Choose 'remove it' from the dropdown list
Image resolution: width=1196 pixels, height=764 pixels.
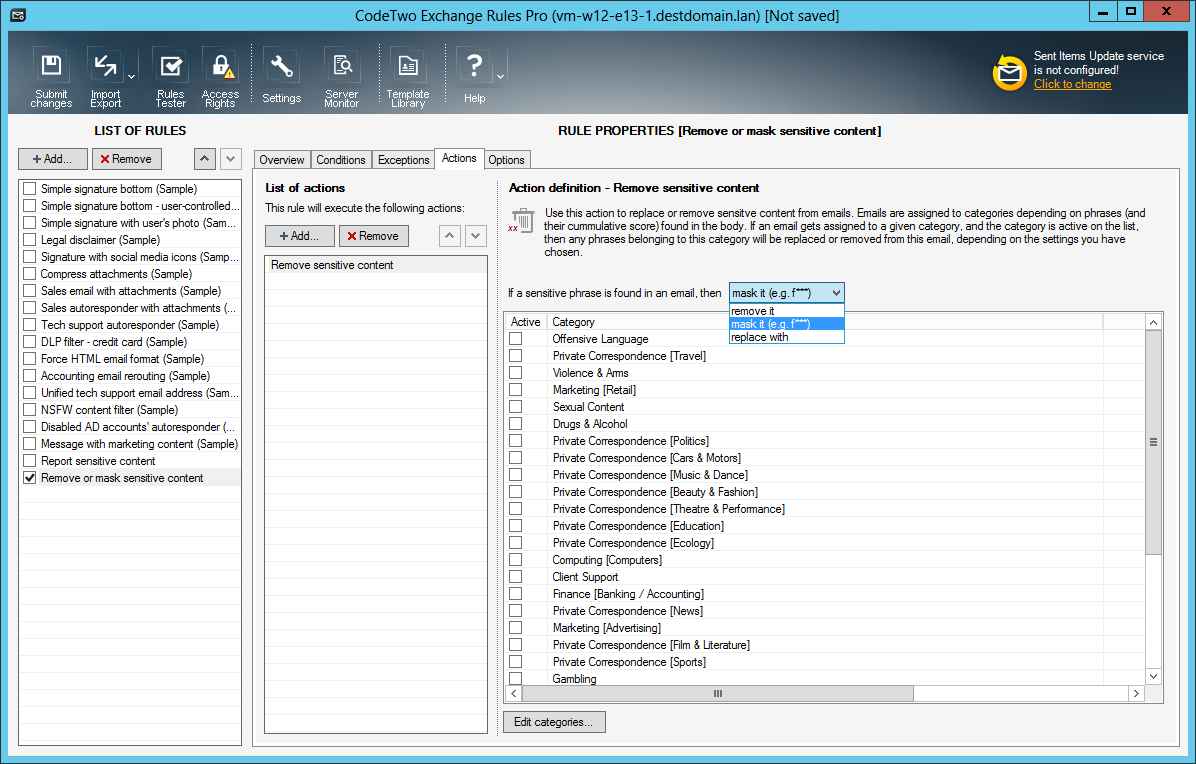point(786,311)
